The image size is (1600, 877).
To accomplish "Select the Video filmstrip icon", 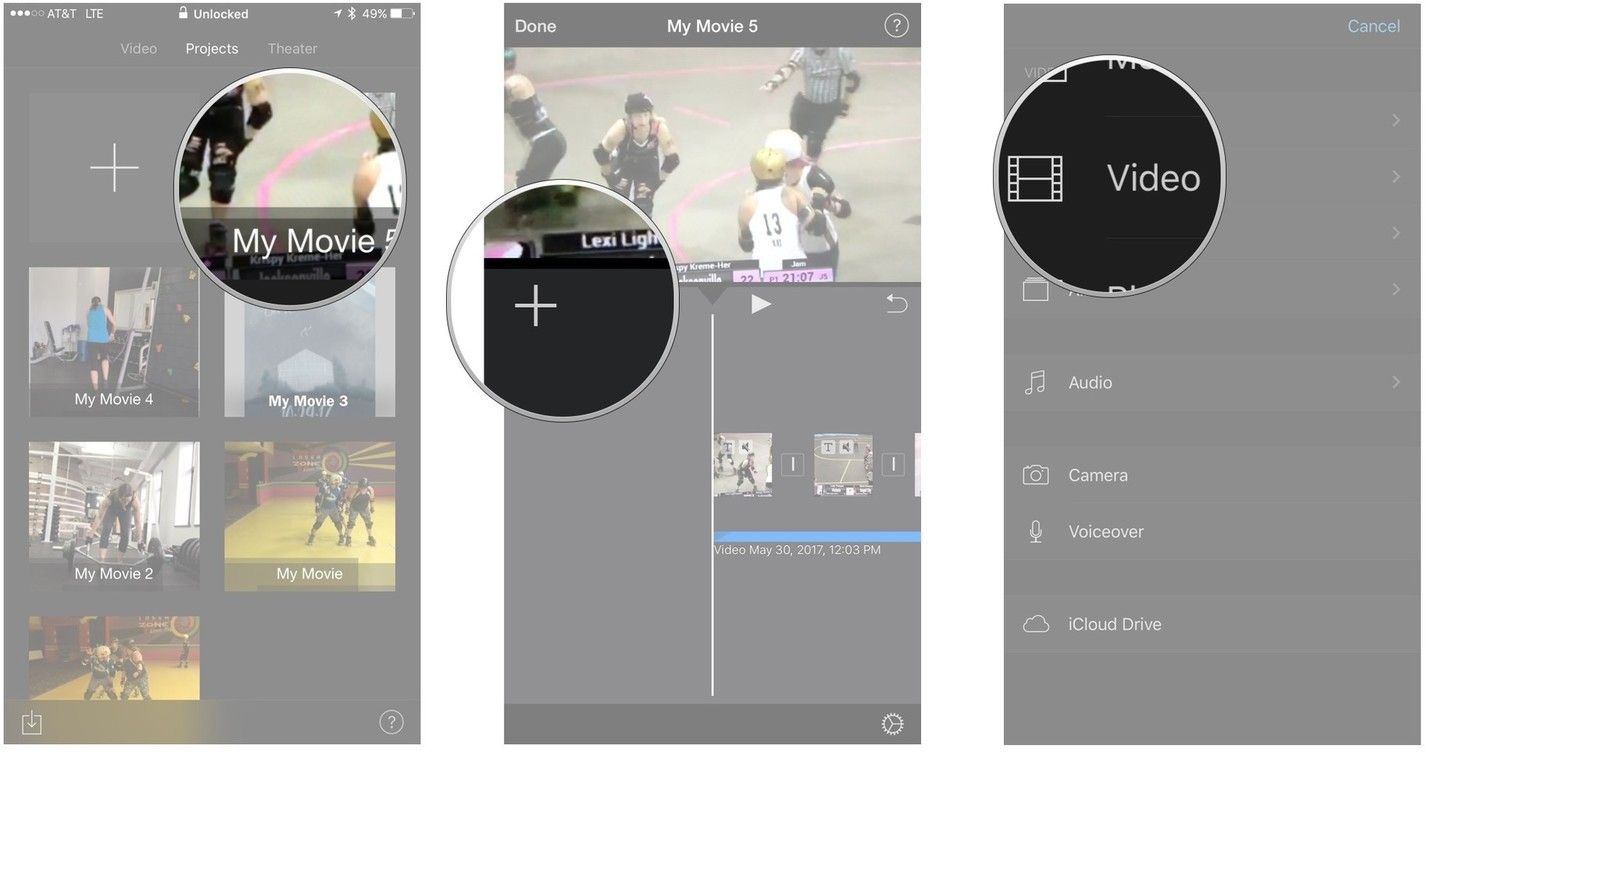I will coord(1035,179).
